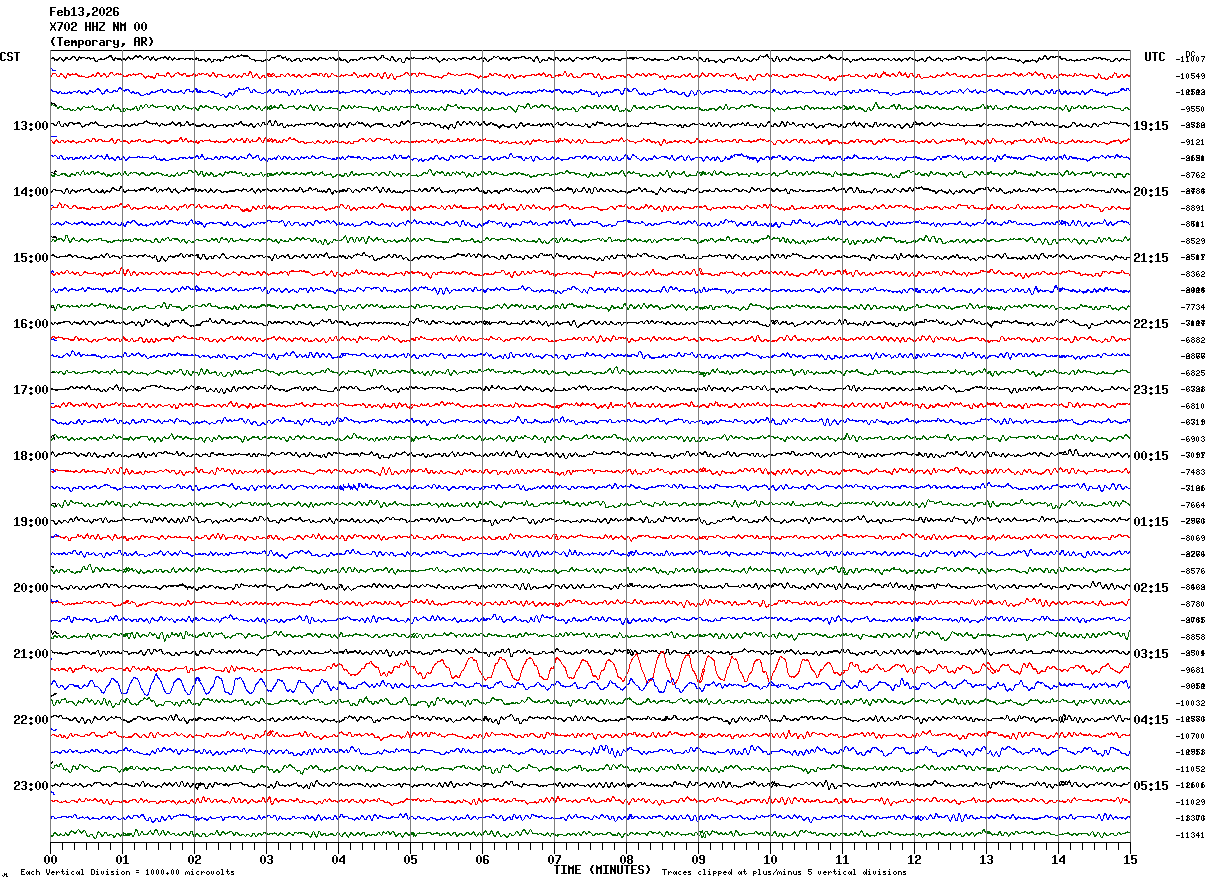Select the 03:15 UTC hour label
1210x886 pixels.
[1151, 654]
